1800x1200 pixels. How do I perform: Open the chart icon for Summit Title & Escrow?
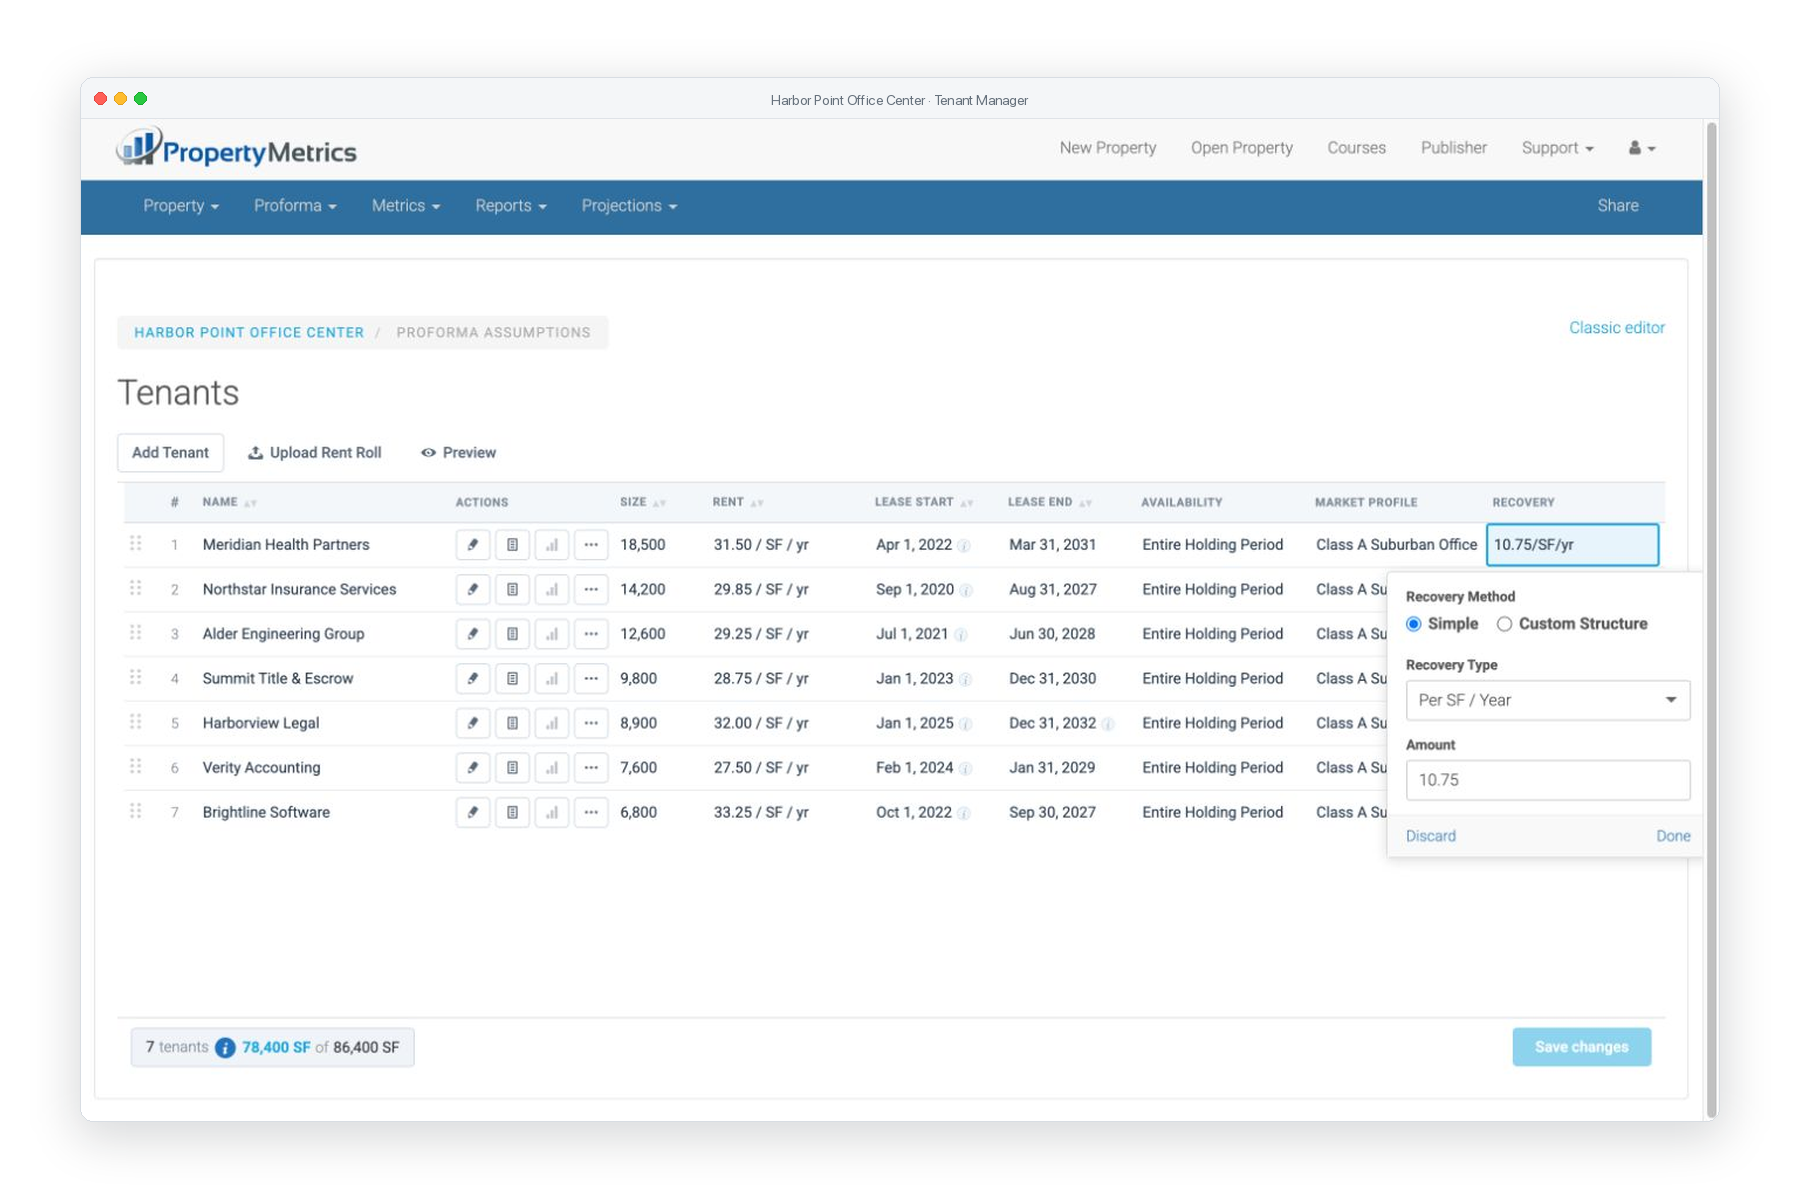552,678
